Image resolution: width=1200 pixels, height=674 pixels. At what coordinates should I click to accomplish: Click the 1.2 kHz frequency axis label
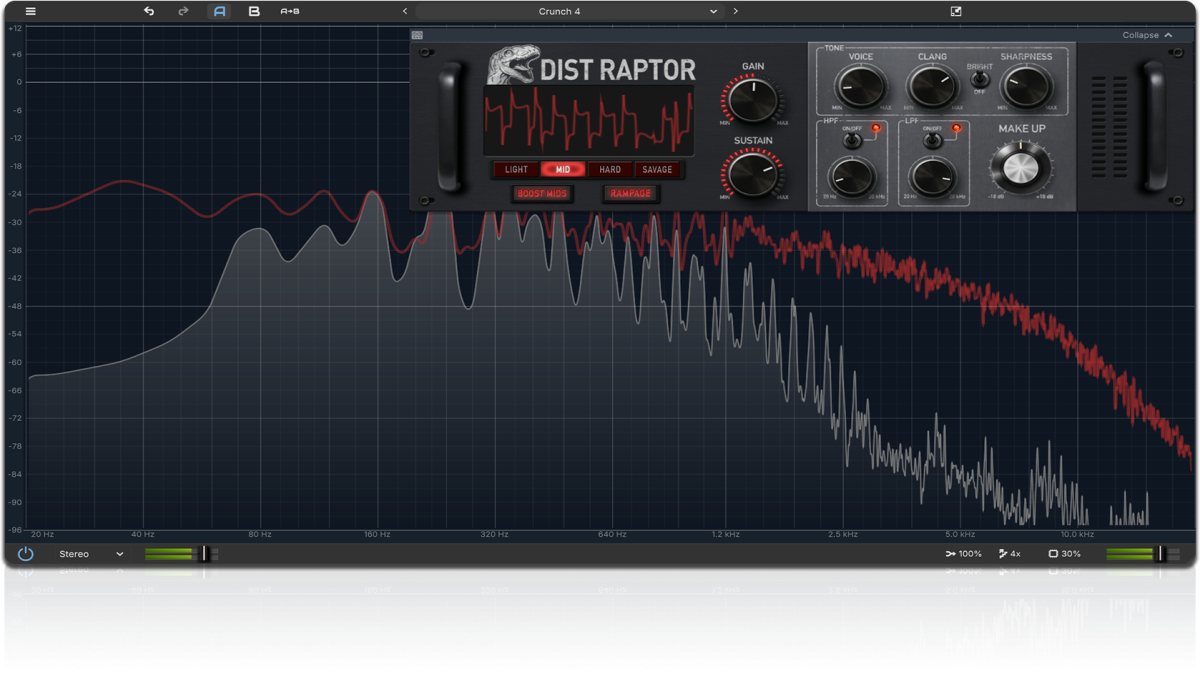726,535
